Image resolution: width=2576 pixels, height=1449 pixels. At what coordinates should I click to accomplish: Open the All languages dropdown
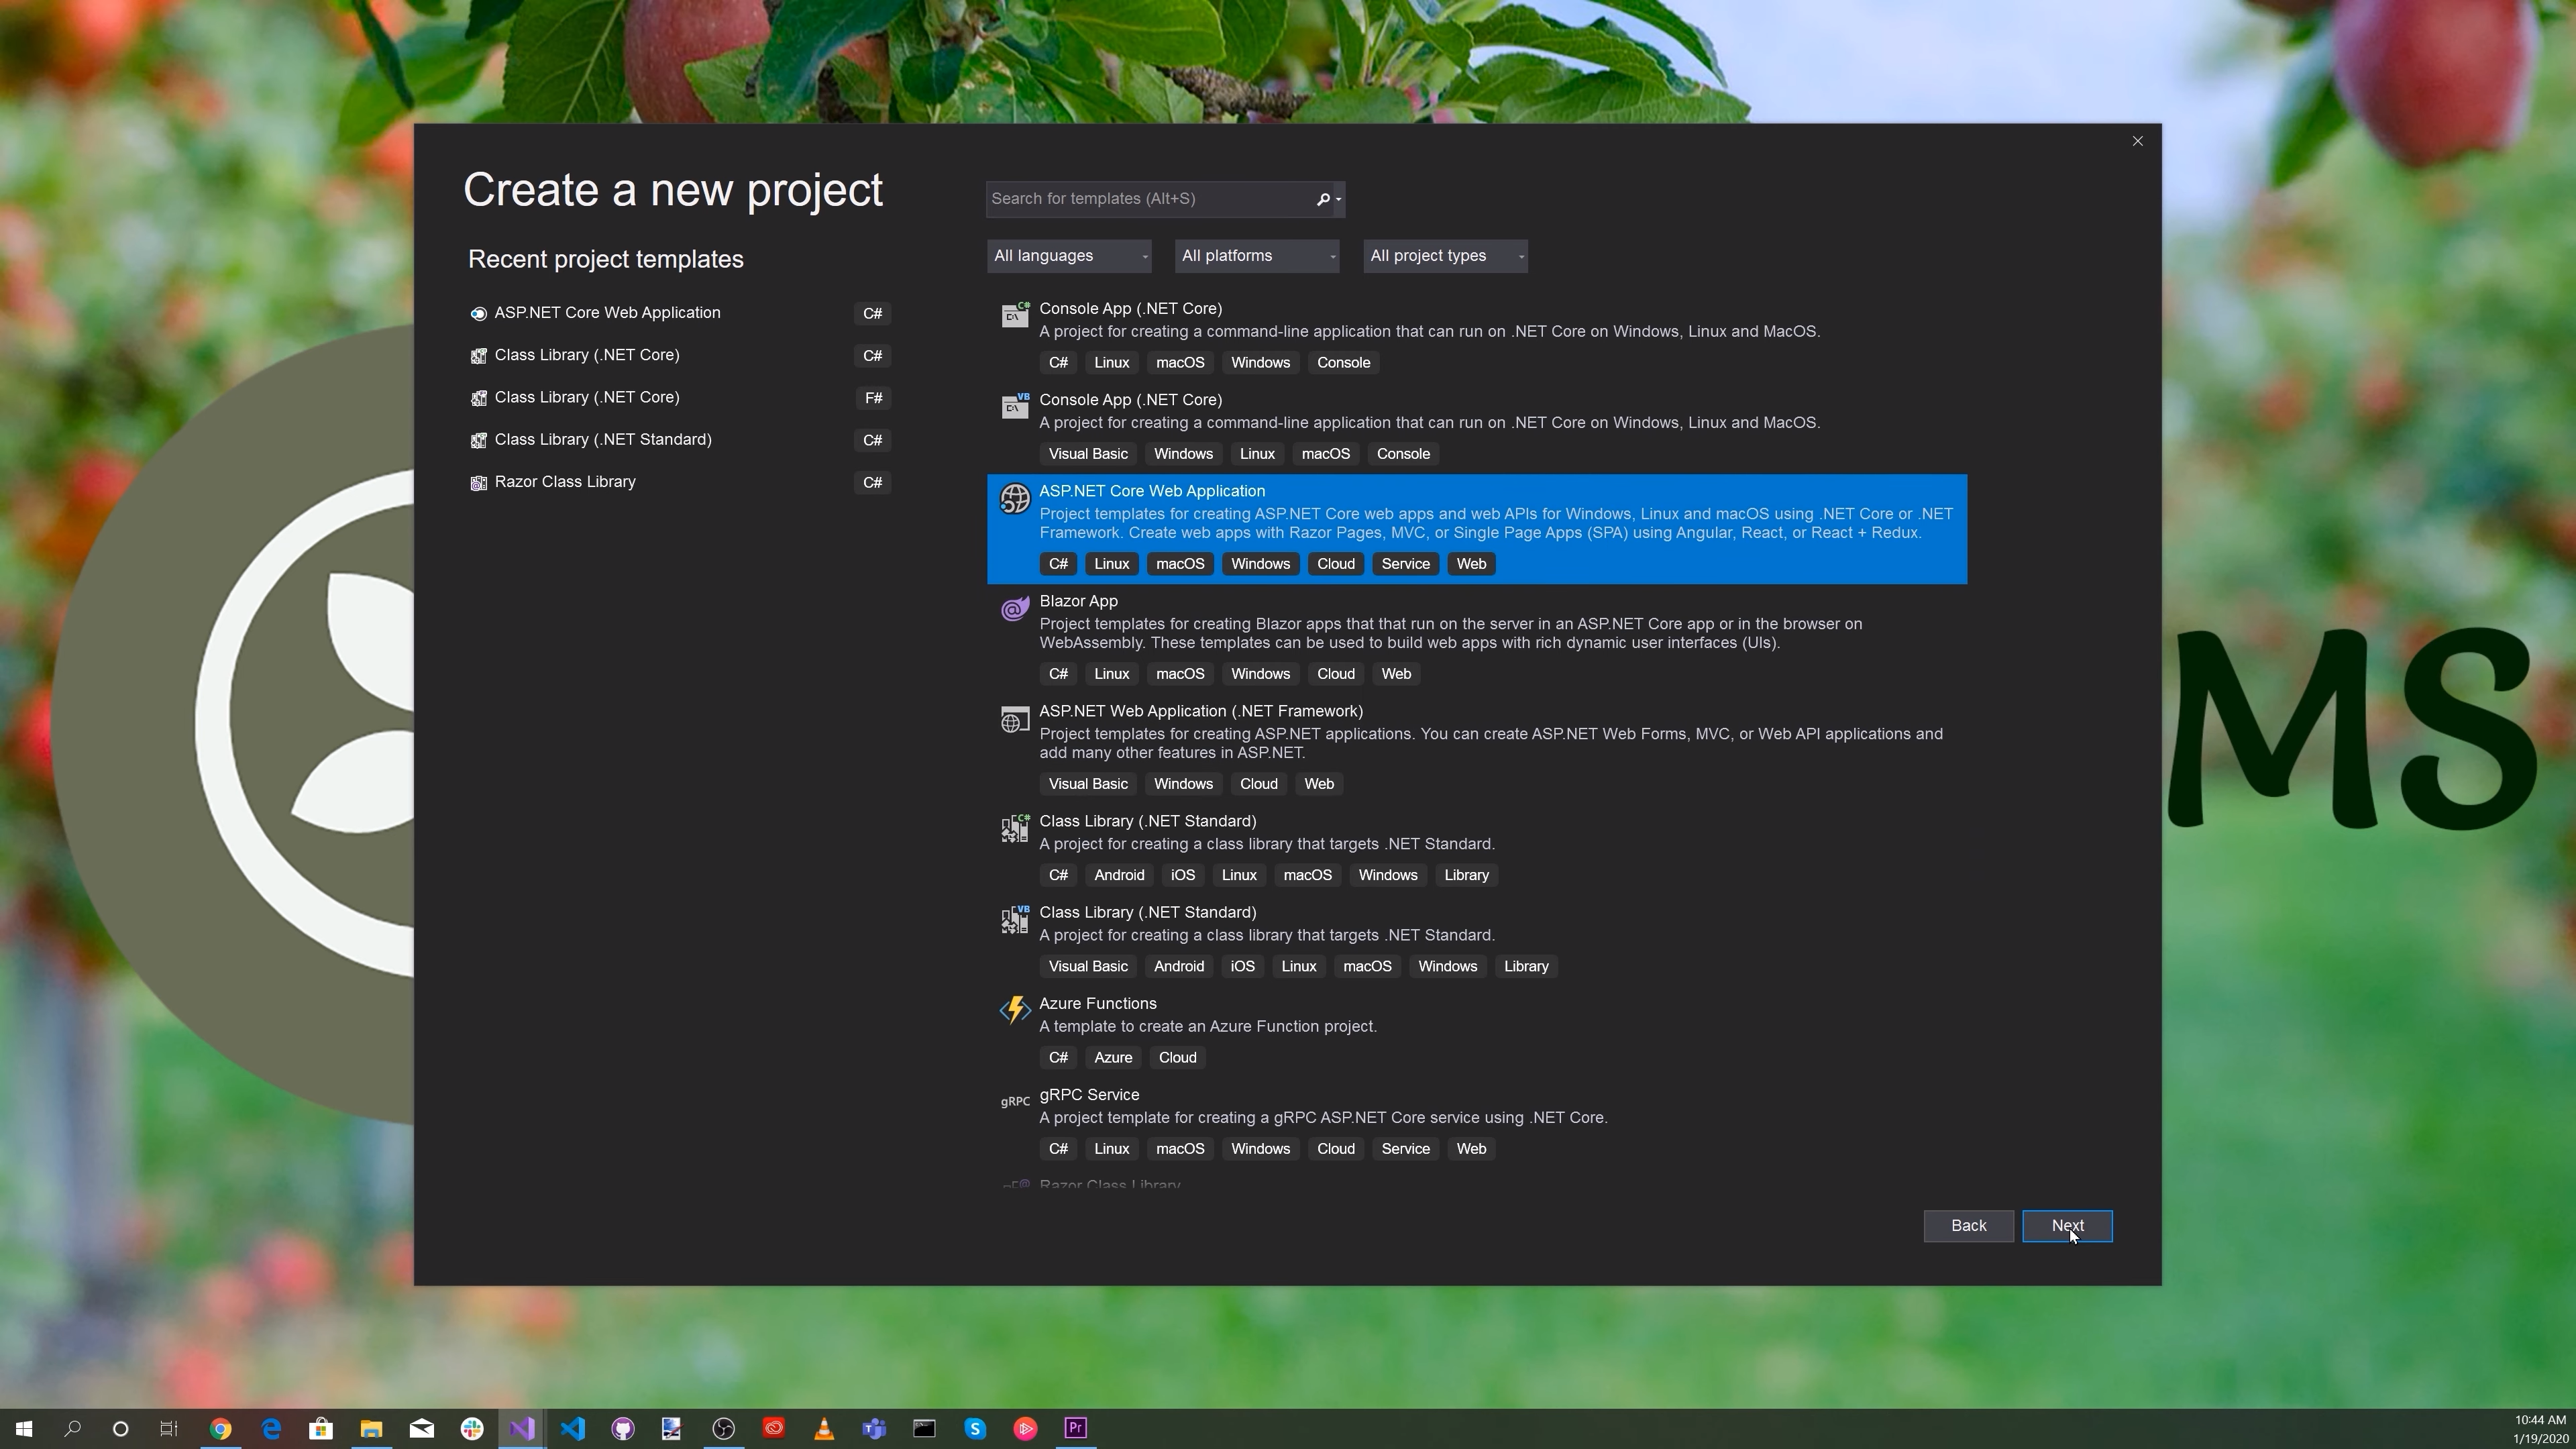click(1069, 256)
